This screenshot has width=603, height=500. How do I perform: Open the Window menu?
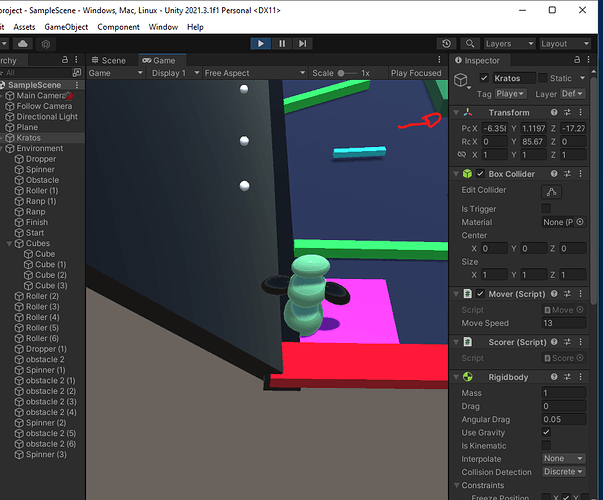click(163, 27)
